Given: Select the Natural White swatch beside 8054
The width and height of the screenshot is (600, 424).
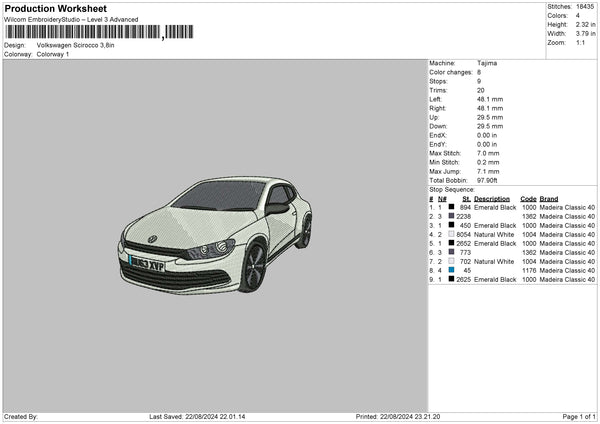Looking at the screenshot, I should pos(452,234).
